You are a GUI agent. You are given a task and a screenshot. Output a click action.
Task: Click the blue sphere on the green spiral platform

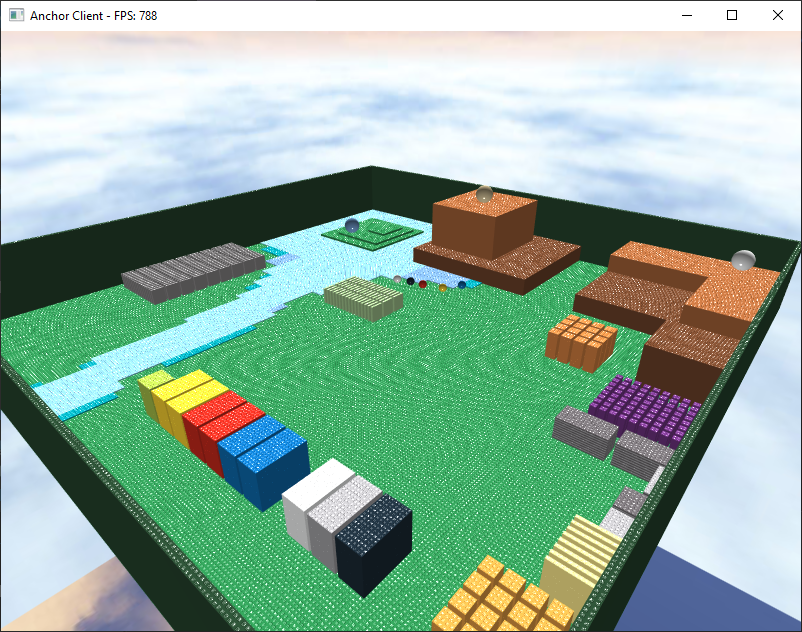(x=352, y=225)
